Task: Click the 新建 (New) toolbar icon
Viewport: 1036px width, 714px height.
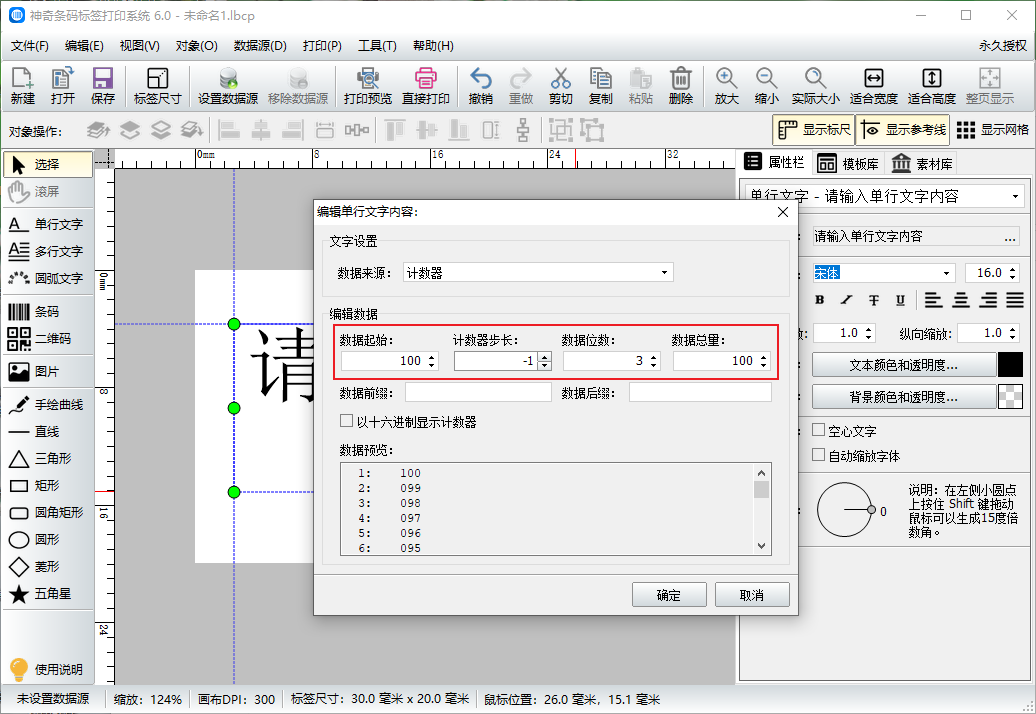Action: (x=22, y=86)
